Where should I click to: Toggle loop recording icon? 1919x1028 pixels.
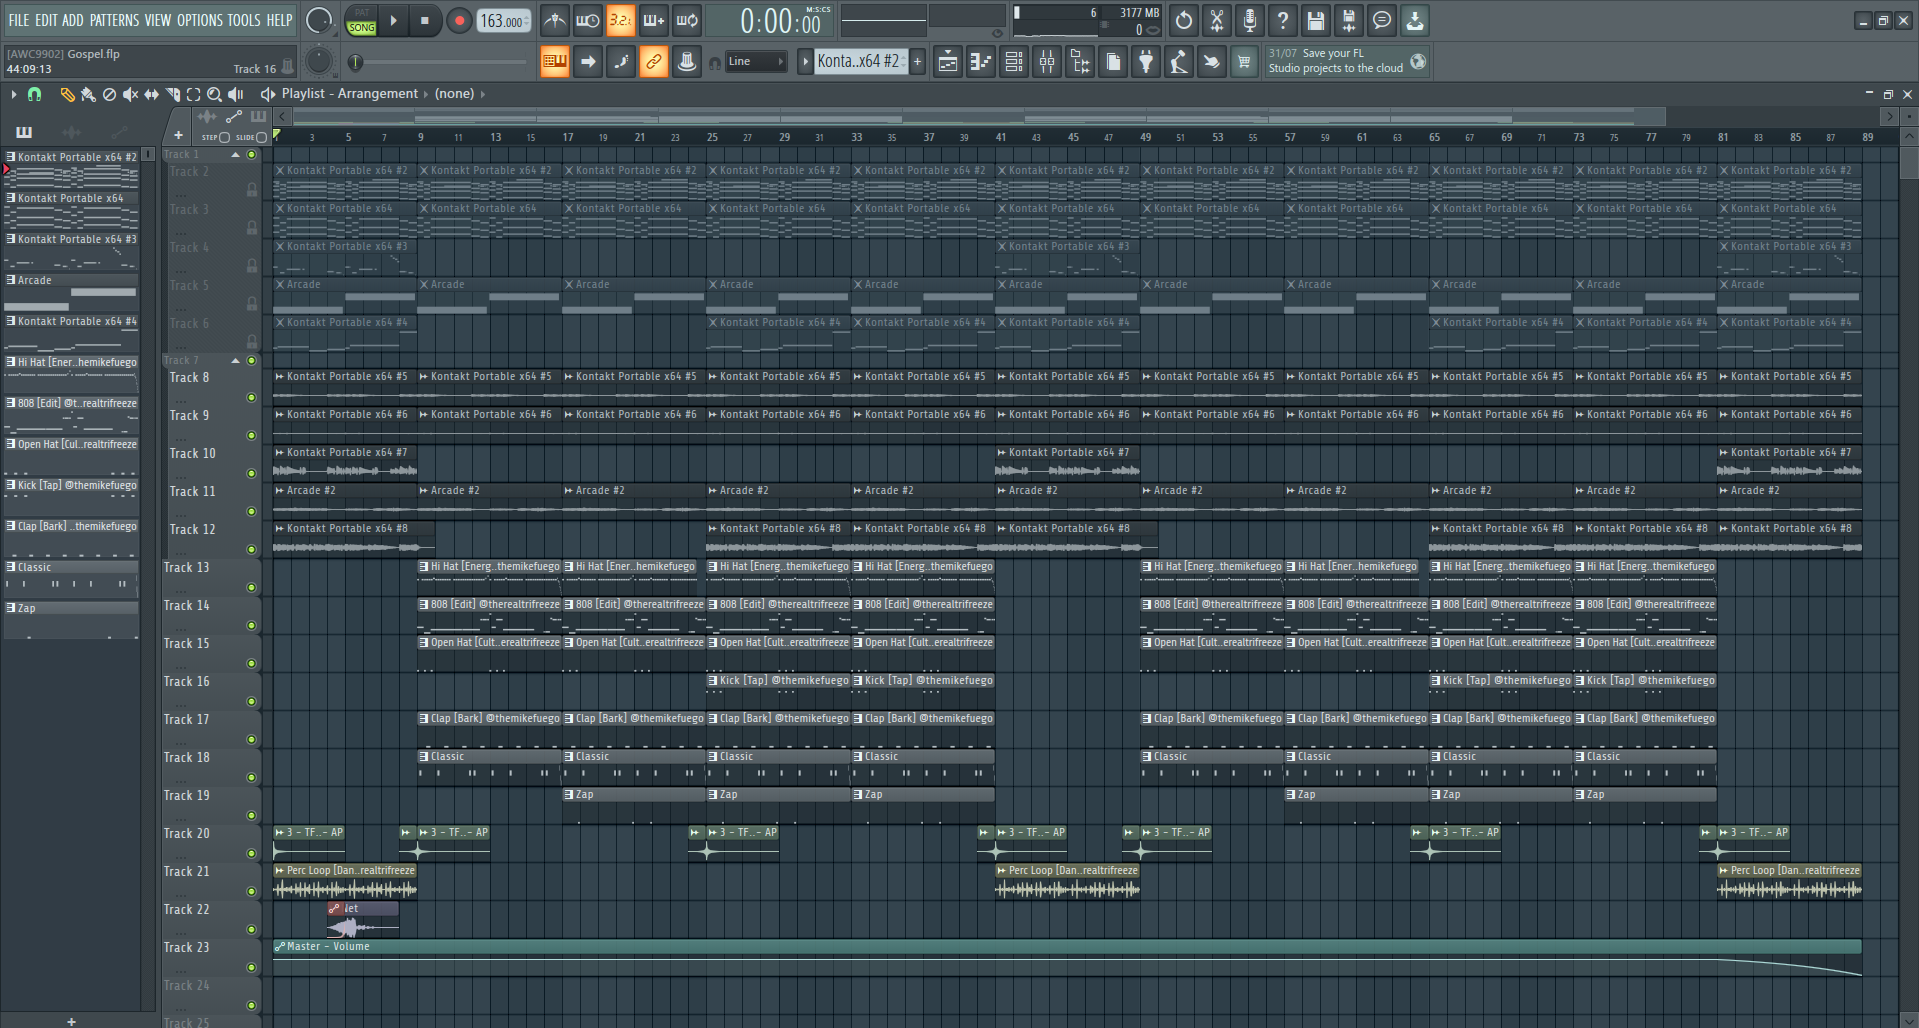click(x=687, y=20)
